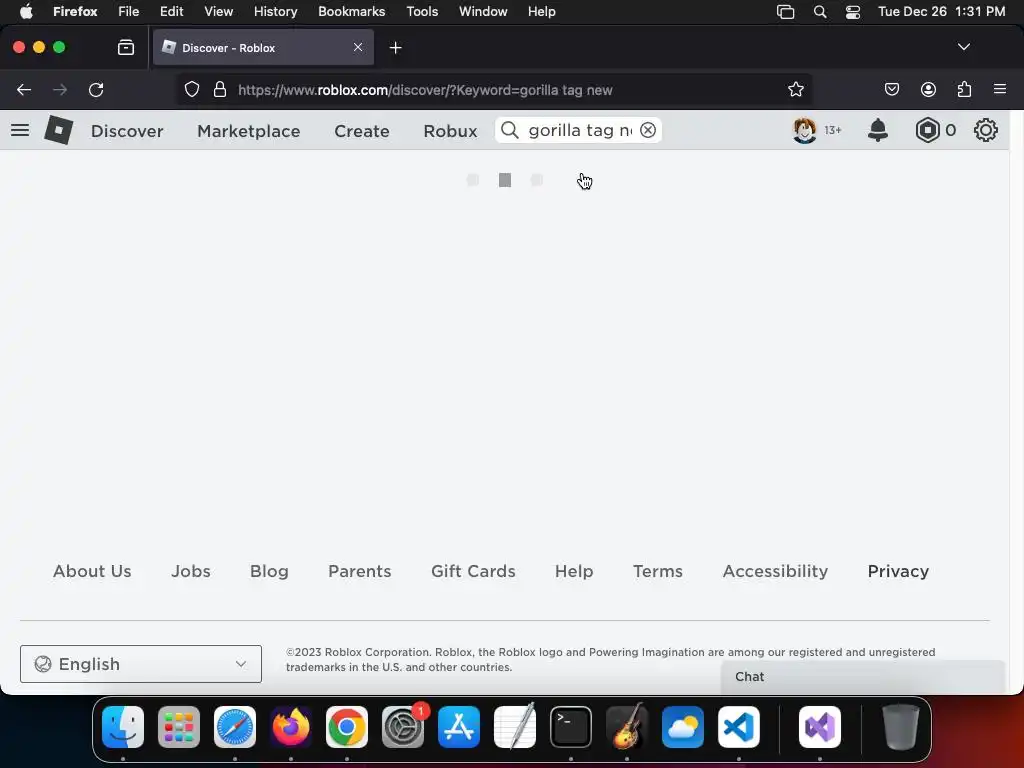
Task: Open System Settings from the dock
Action: (x=403, y=727)
